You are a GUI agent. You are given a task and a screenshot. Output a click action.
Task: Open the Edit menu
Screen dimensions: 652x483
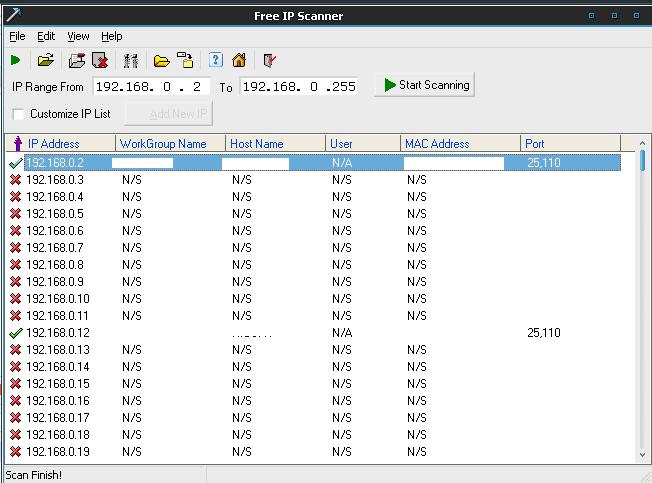tap(46, 37)
